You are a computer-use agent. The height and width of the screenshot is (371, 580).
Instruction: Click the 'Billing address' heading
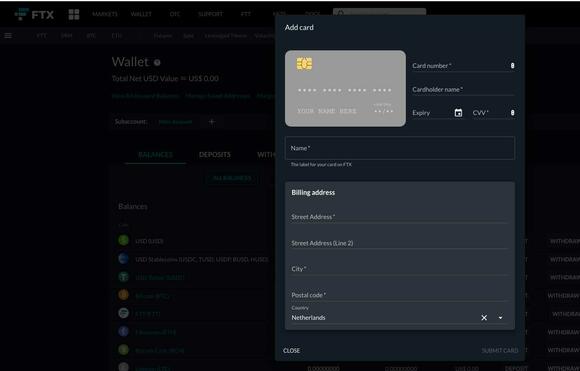click(x=313, y=192)
